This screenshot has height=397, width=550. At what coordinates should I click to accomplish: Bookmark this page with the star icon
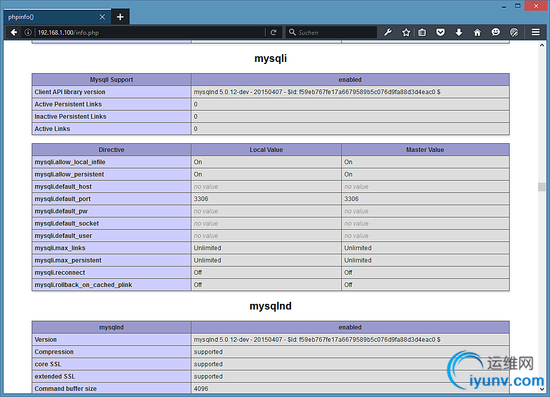tap(406, 33)
